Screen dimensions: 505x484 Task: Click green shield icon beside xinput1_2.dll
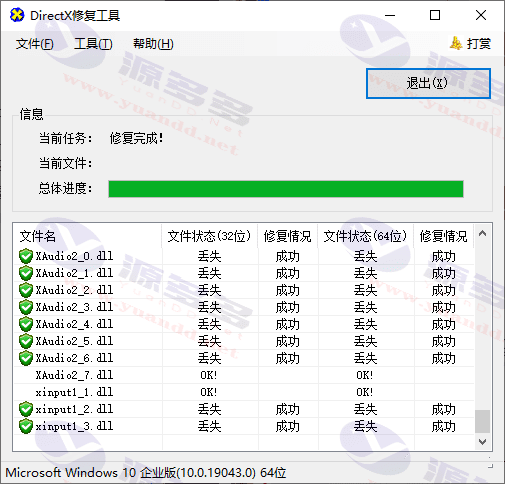tap(26, 409)
